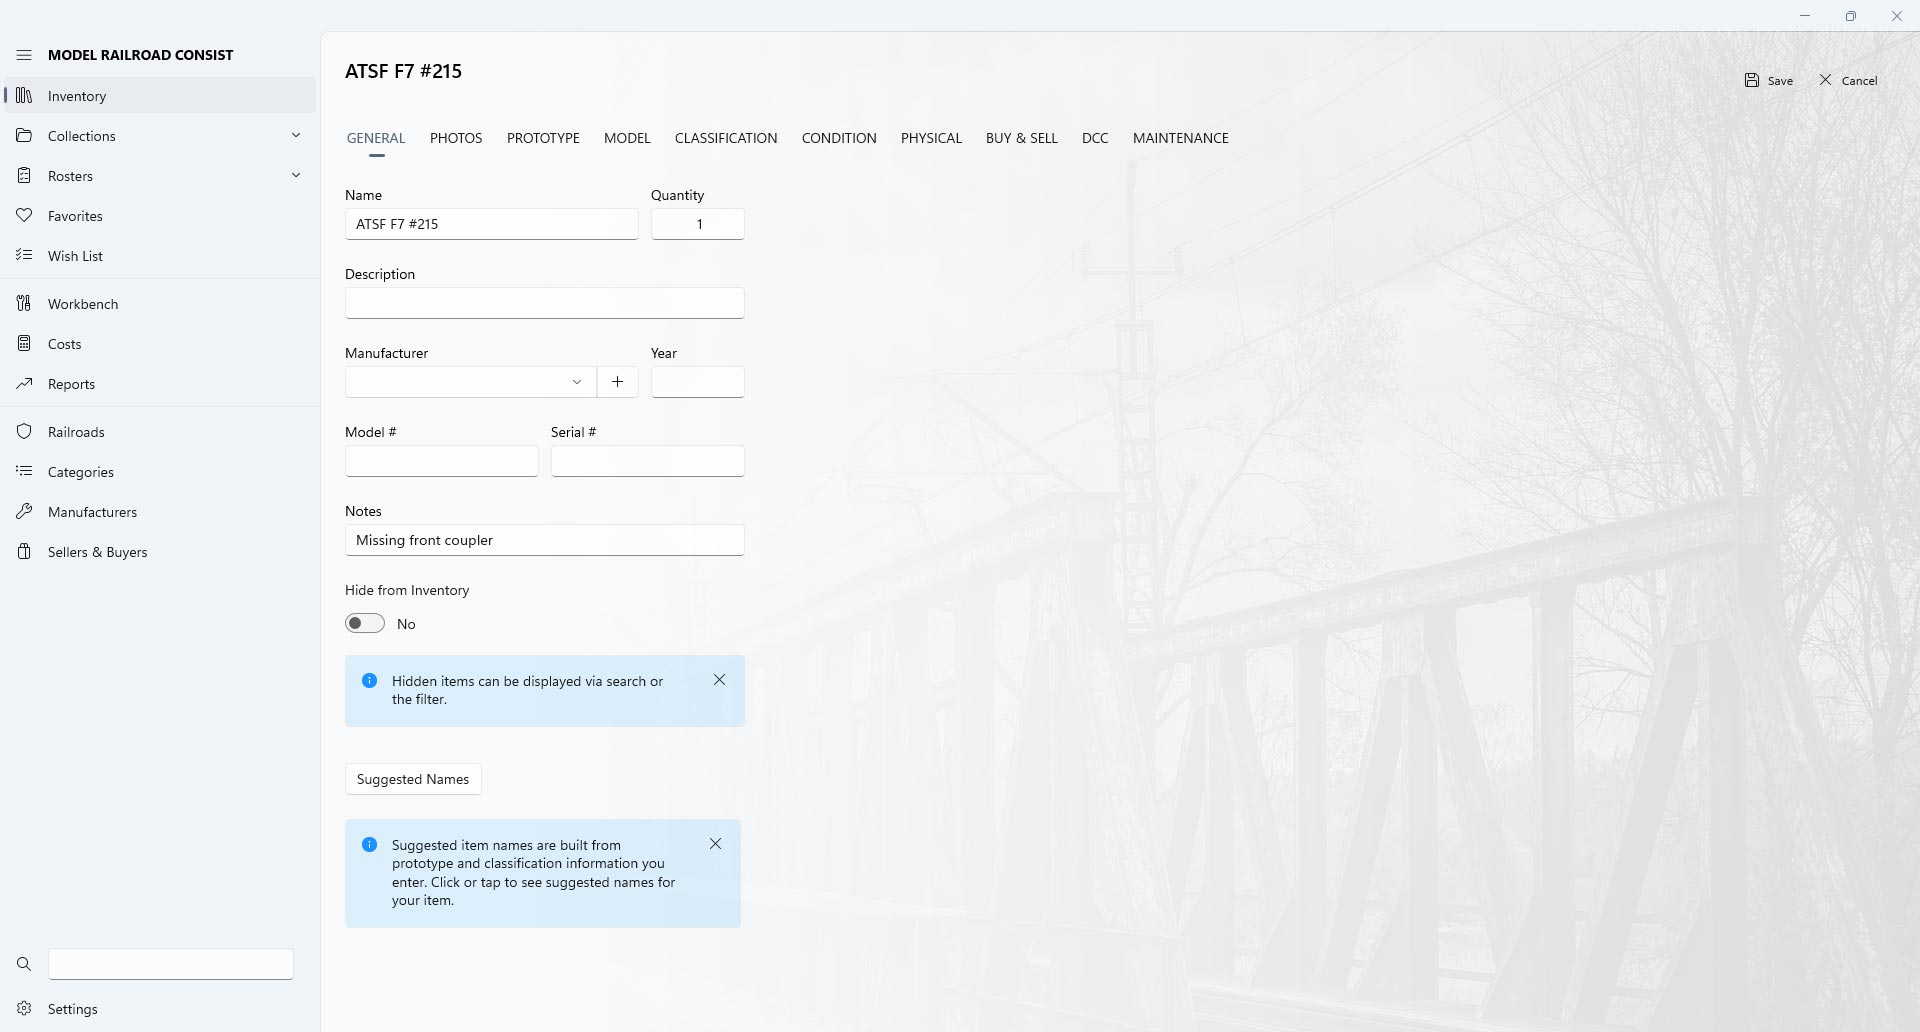Switch to the PHOTOS tab
Screen dimensions: 1920x1032
point(456,138)
